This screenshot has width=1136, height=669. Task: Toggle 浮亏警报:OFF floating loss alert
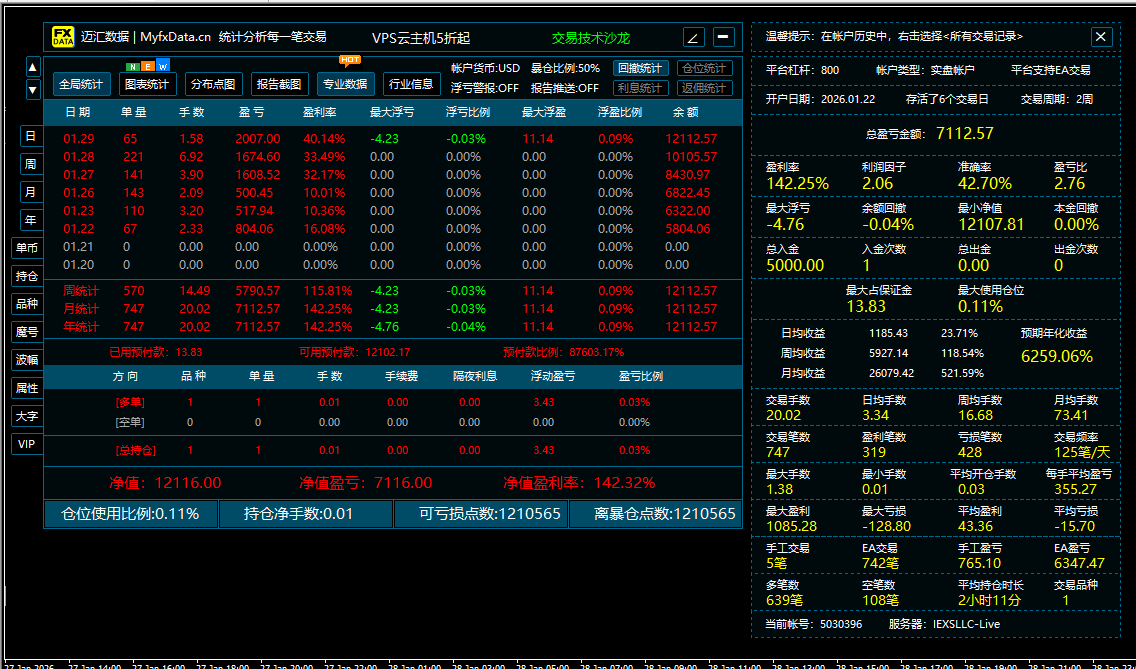(x=485, y=88)
